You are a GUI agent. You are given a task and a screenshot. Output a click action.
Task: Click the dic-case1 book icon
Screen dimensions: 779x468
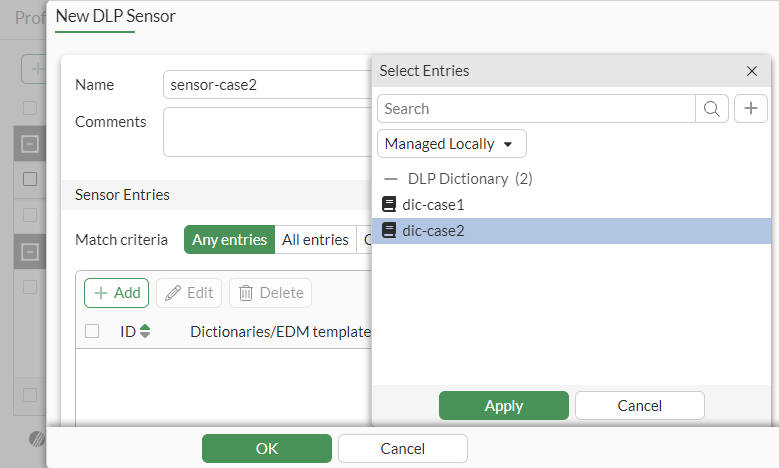390,204
